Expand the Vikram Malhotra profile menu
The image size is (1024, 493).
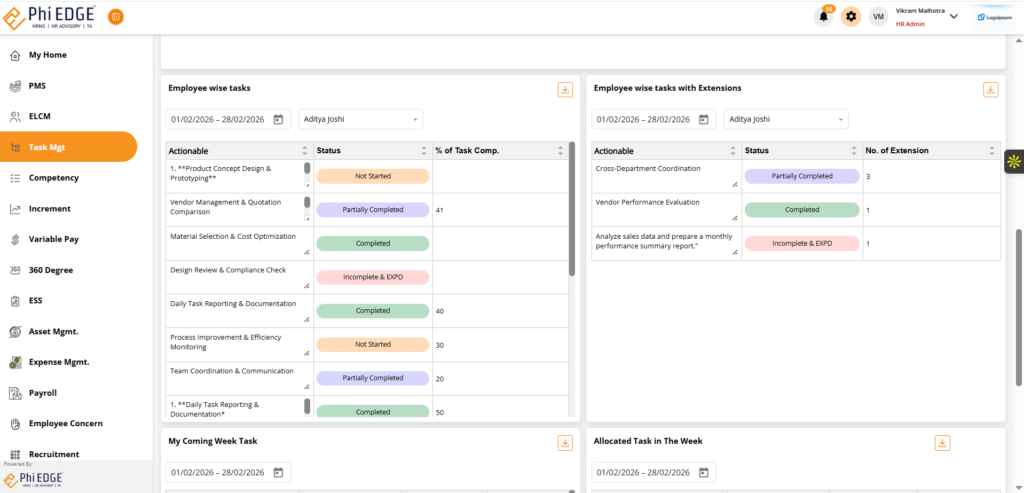953,16
